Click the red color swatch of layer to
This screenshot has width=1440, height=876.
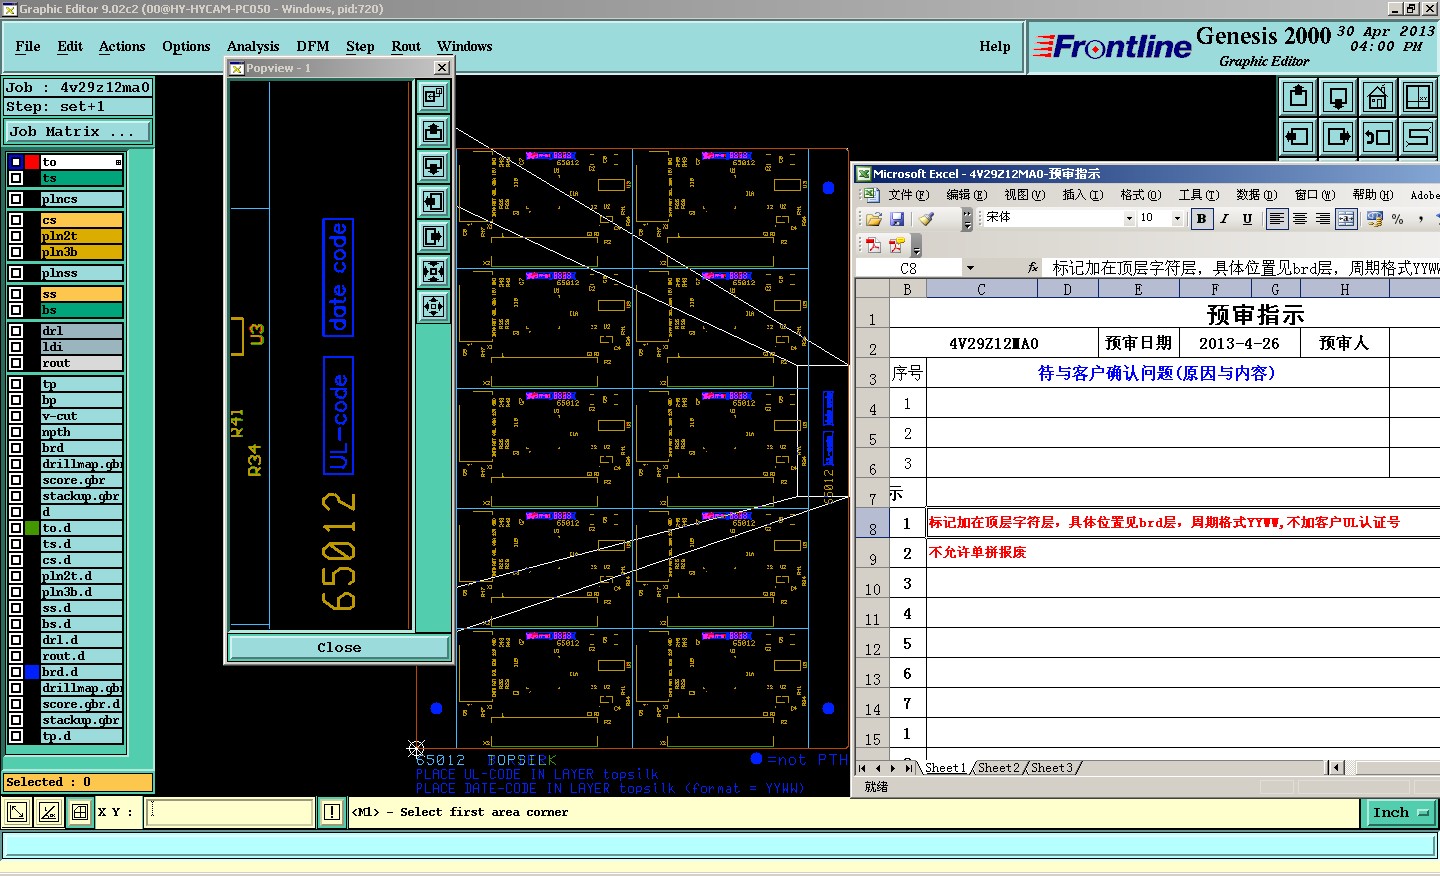(32, 162)
